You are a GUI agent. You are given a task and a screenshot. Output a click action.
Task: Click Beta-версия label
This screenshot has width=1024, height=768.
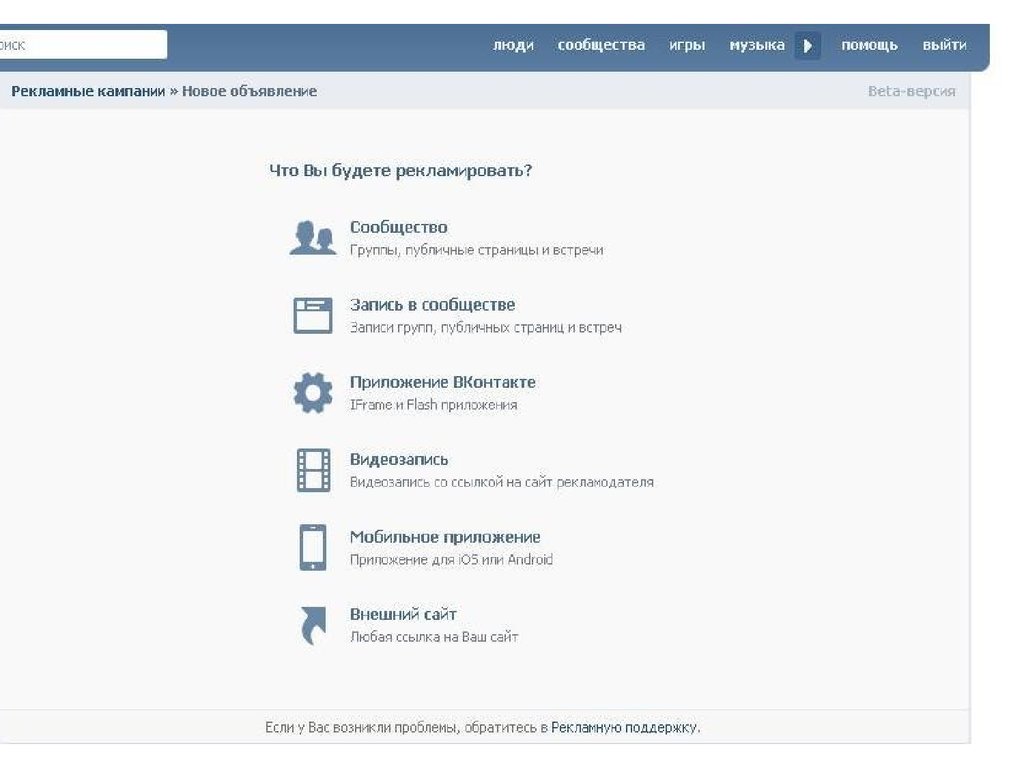pos(912,91)
